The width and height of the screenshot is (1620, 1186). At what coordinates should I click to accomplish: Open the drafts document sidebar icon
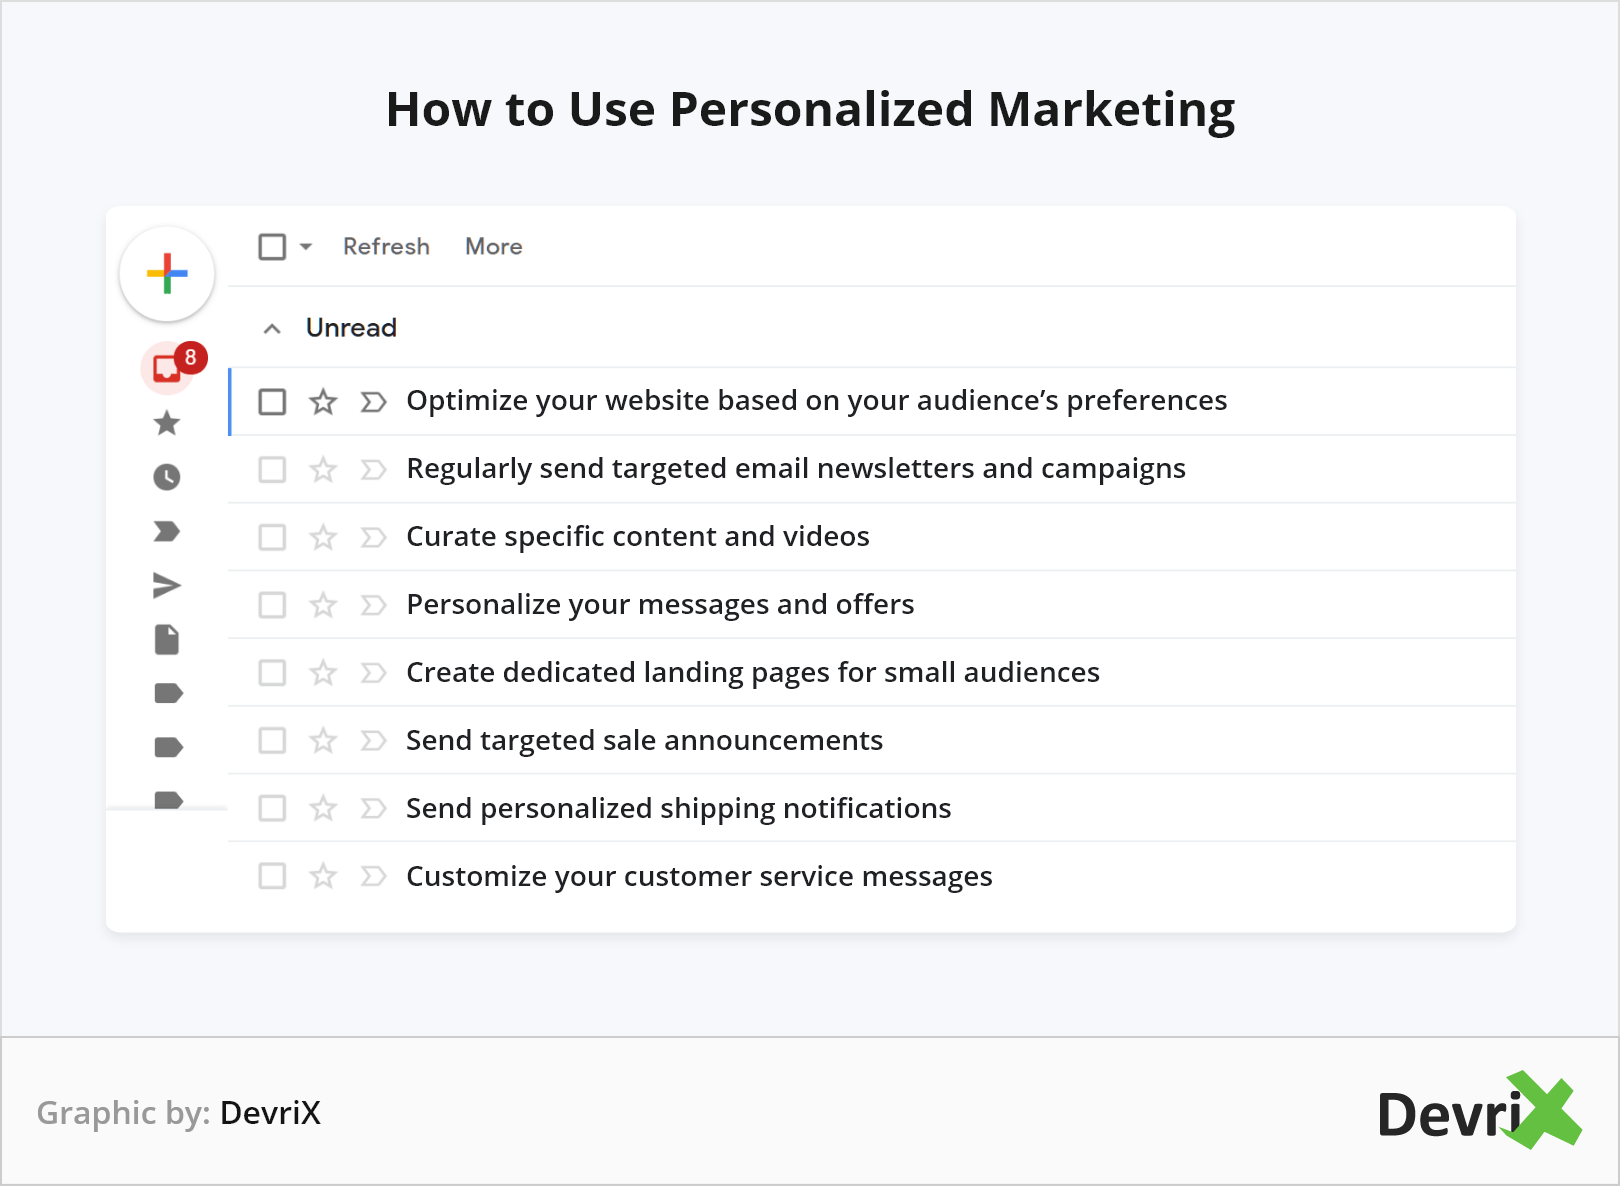167,639
